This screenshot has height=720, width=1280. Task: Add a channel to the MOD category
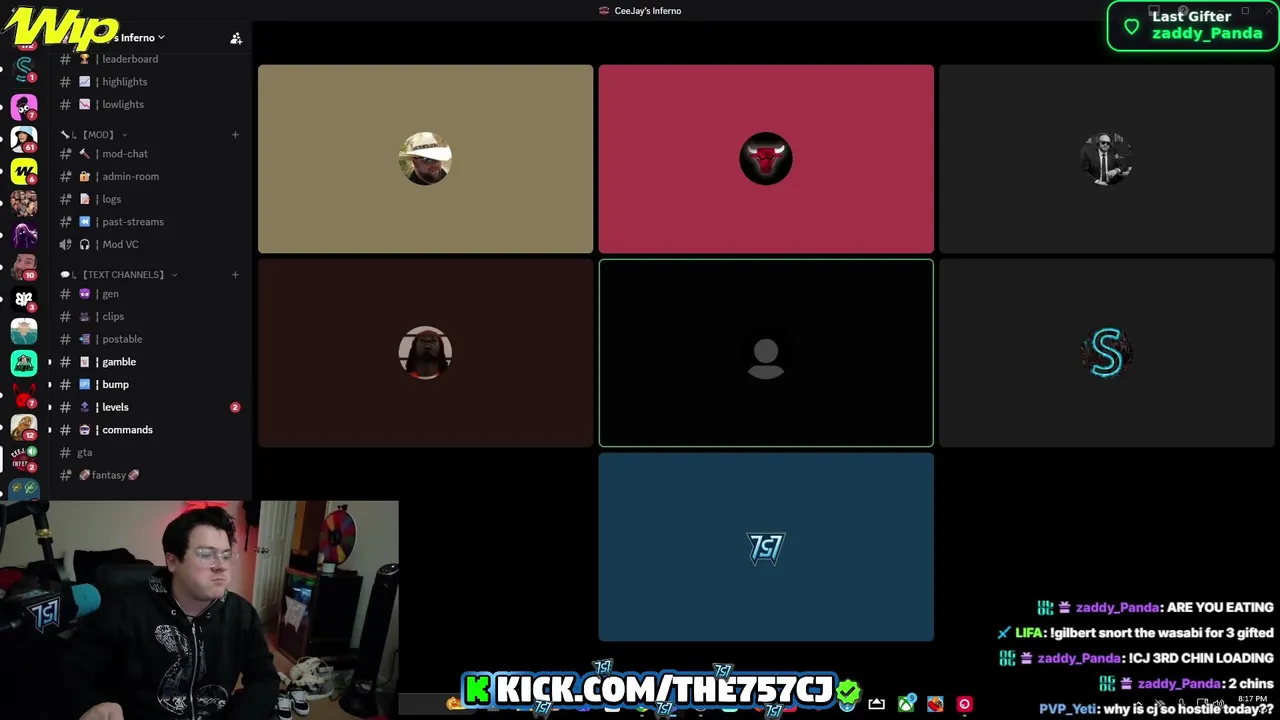coord(235,134)
